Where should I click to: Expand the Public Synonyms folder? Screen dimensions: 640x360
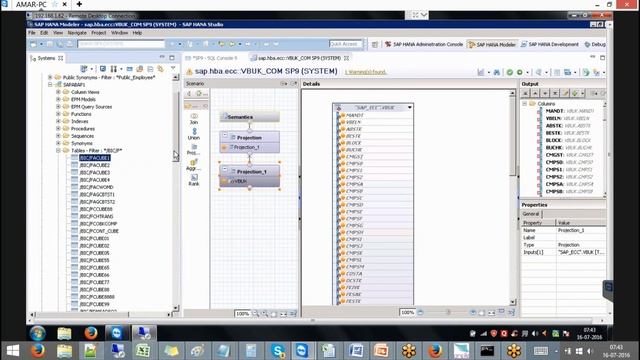click(50, 77)
